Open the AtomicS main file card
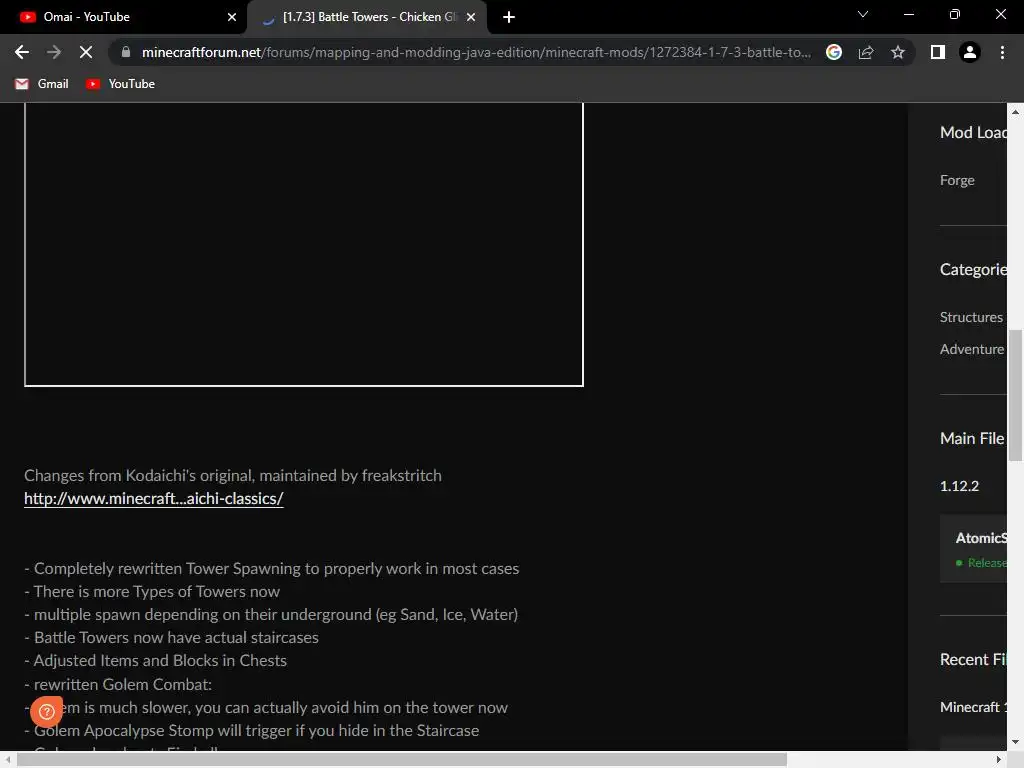The image size is (1024, 768). (973, 549)
